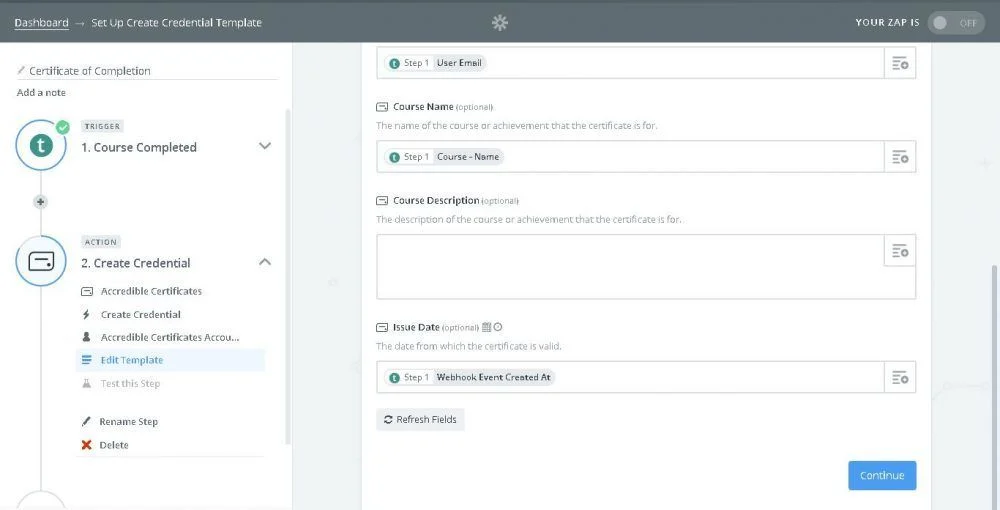Expand the Course Completed step chevron
The height and width of the screenshot is (510, 1000).
(265, 146)
